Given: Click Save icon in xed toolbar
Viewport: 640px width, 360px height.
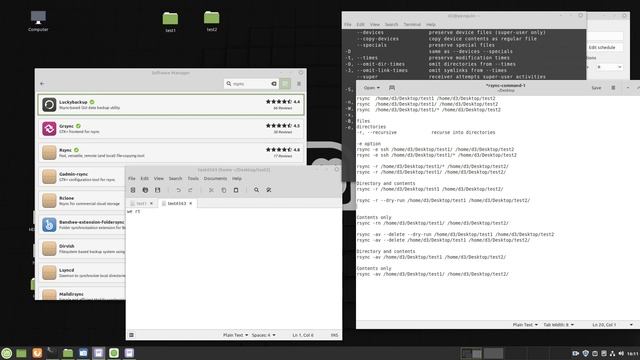Looking at the screenshot, I should [x=158, y=190].
